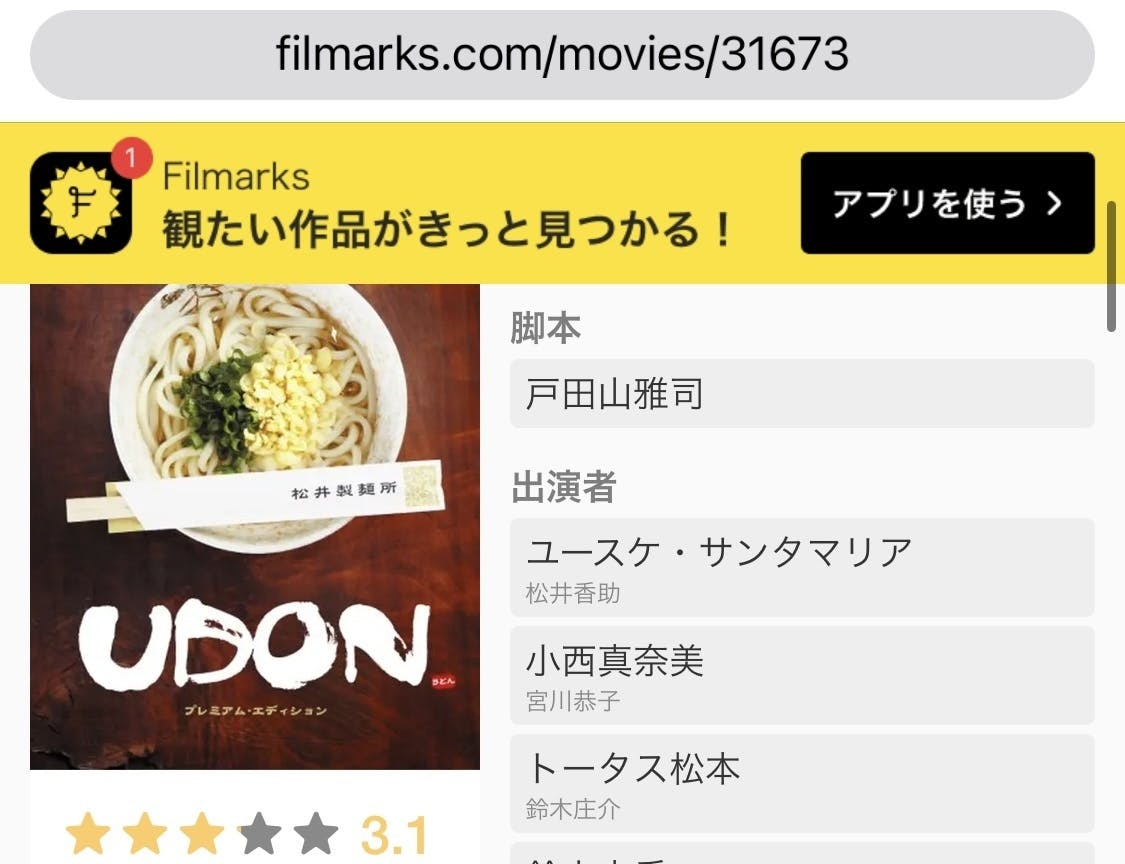The height and width of the screenshot is (864, 1125).
Task: Click the third gold rating star
Action: point(202,834)
